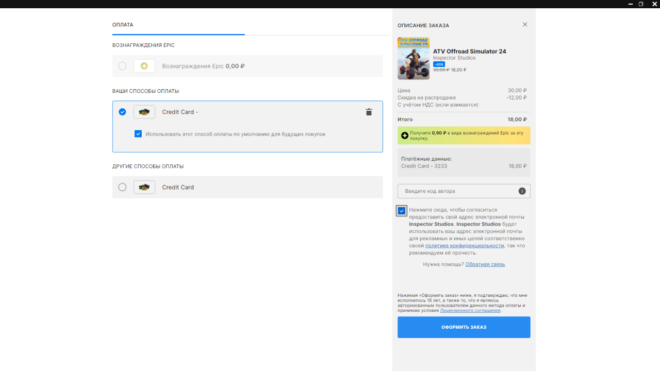The image size is (660, 371).
Task: Toggle email sharing consent checkbox for Inspector Studios
Action: point(402,211)
